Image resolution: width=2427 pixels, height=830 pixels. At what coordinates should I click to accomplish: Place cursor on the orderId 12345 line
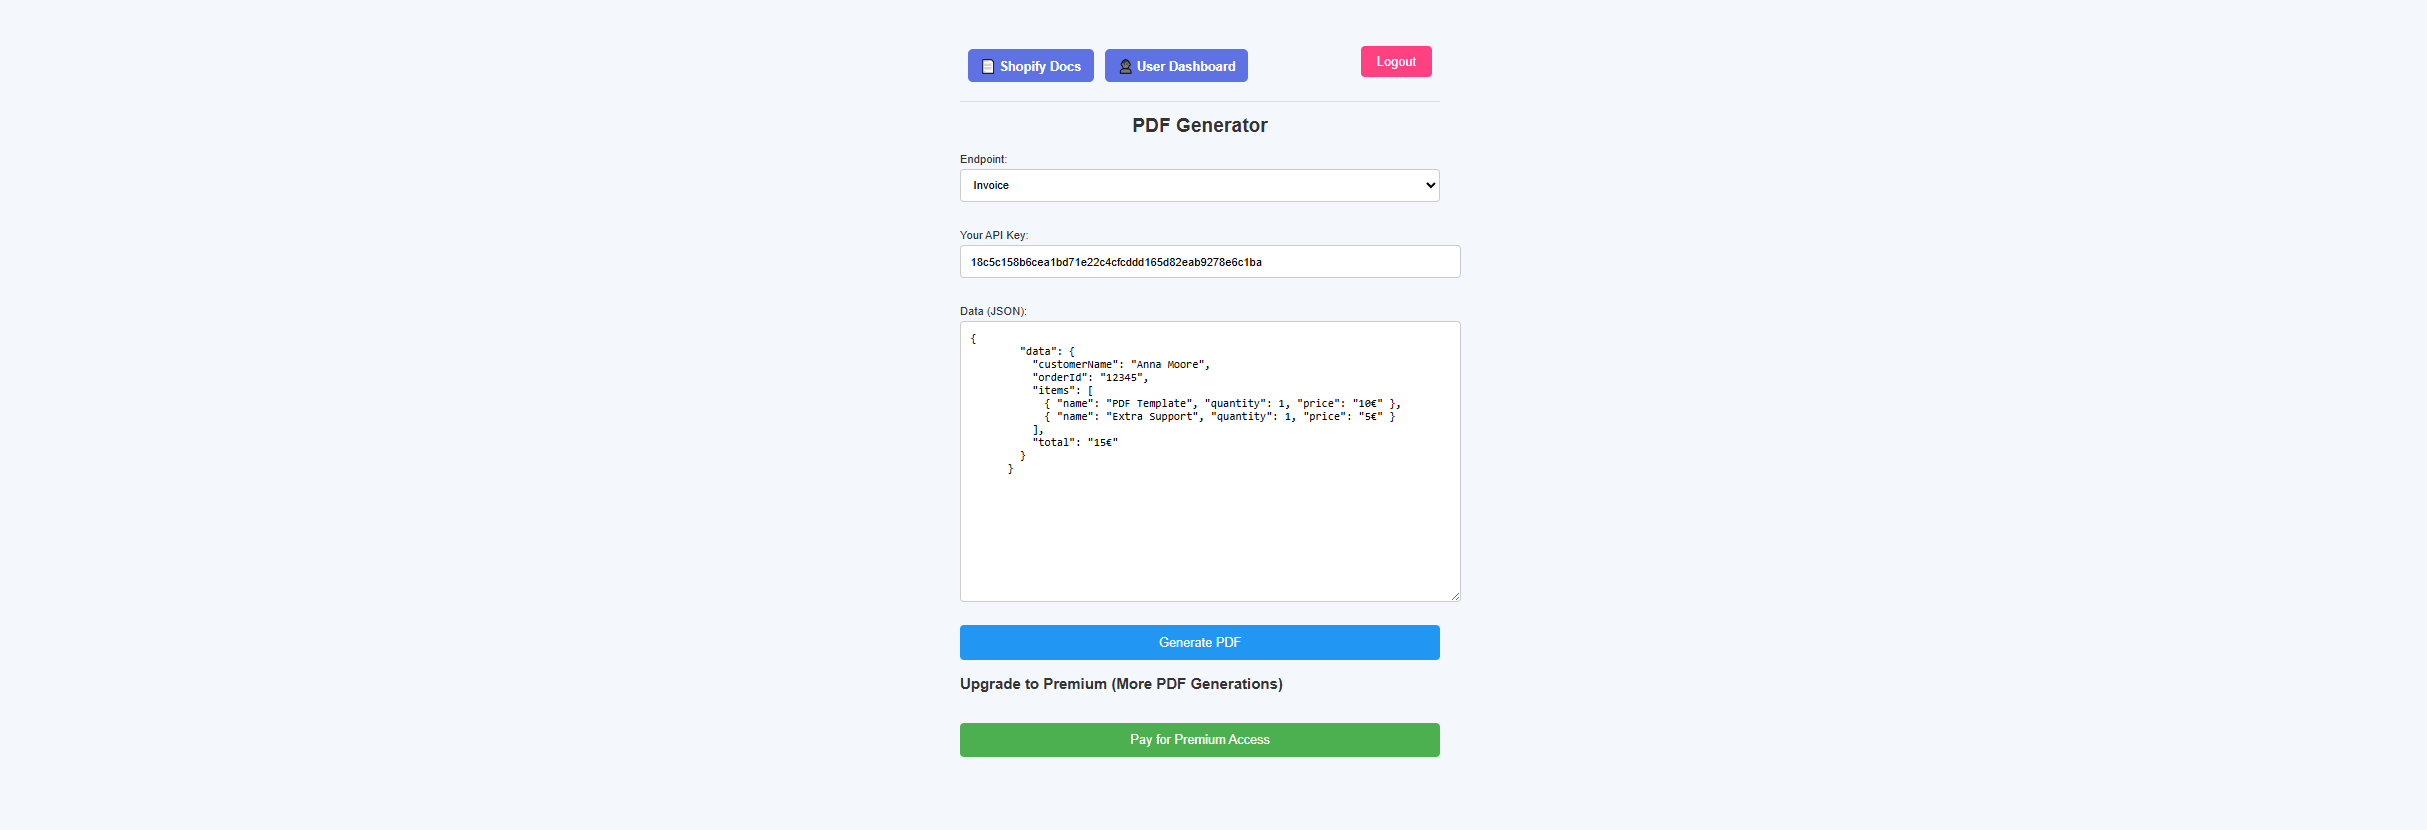(x=1090, y=378)
